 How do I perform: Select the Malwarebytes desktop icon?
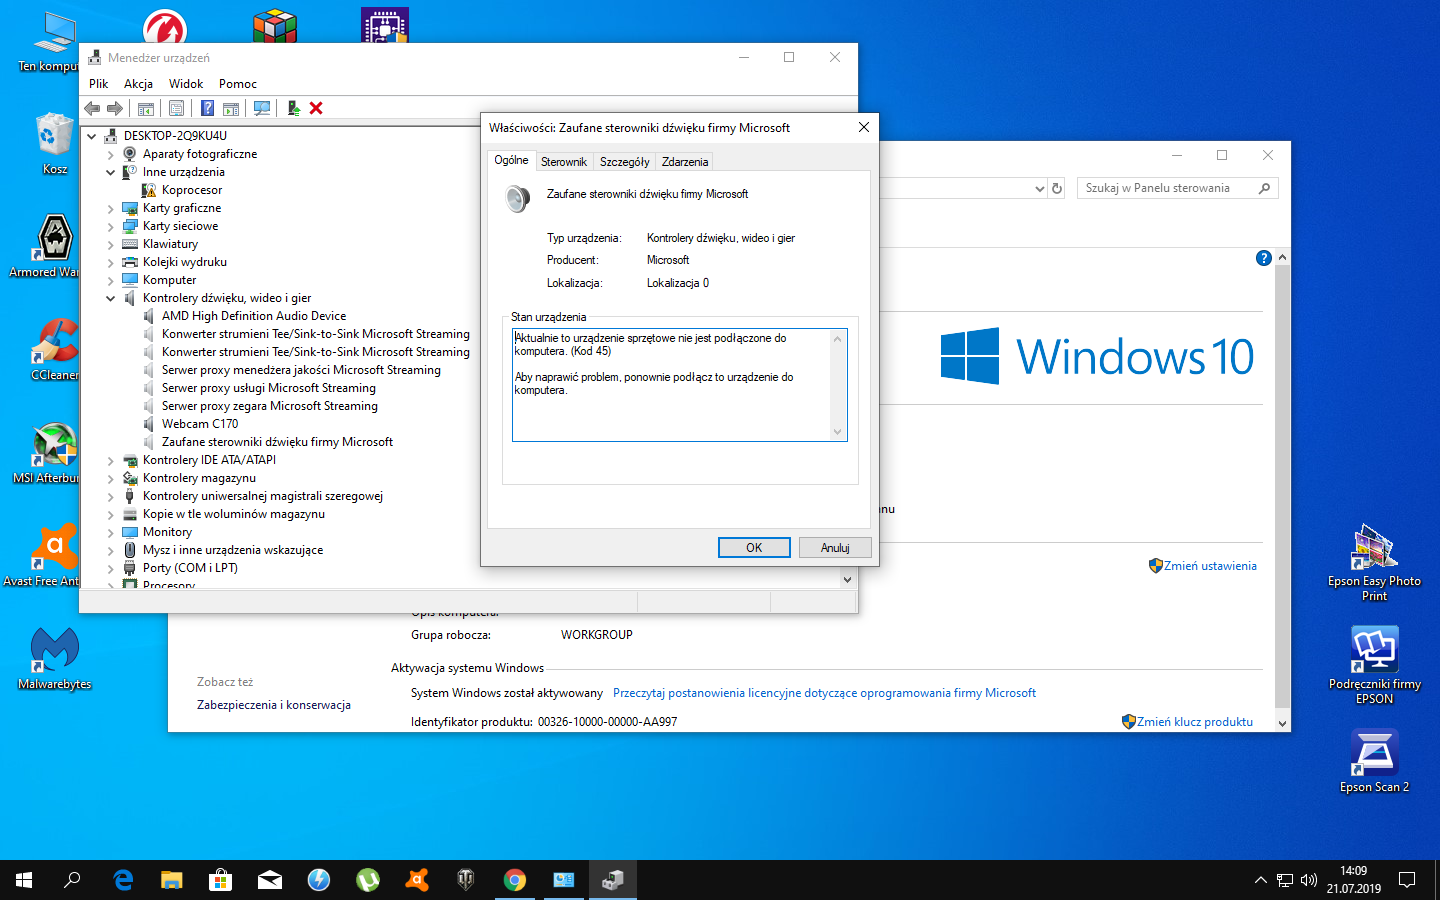pyautogui.click(x=55, y=658)
